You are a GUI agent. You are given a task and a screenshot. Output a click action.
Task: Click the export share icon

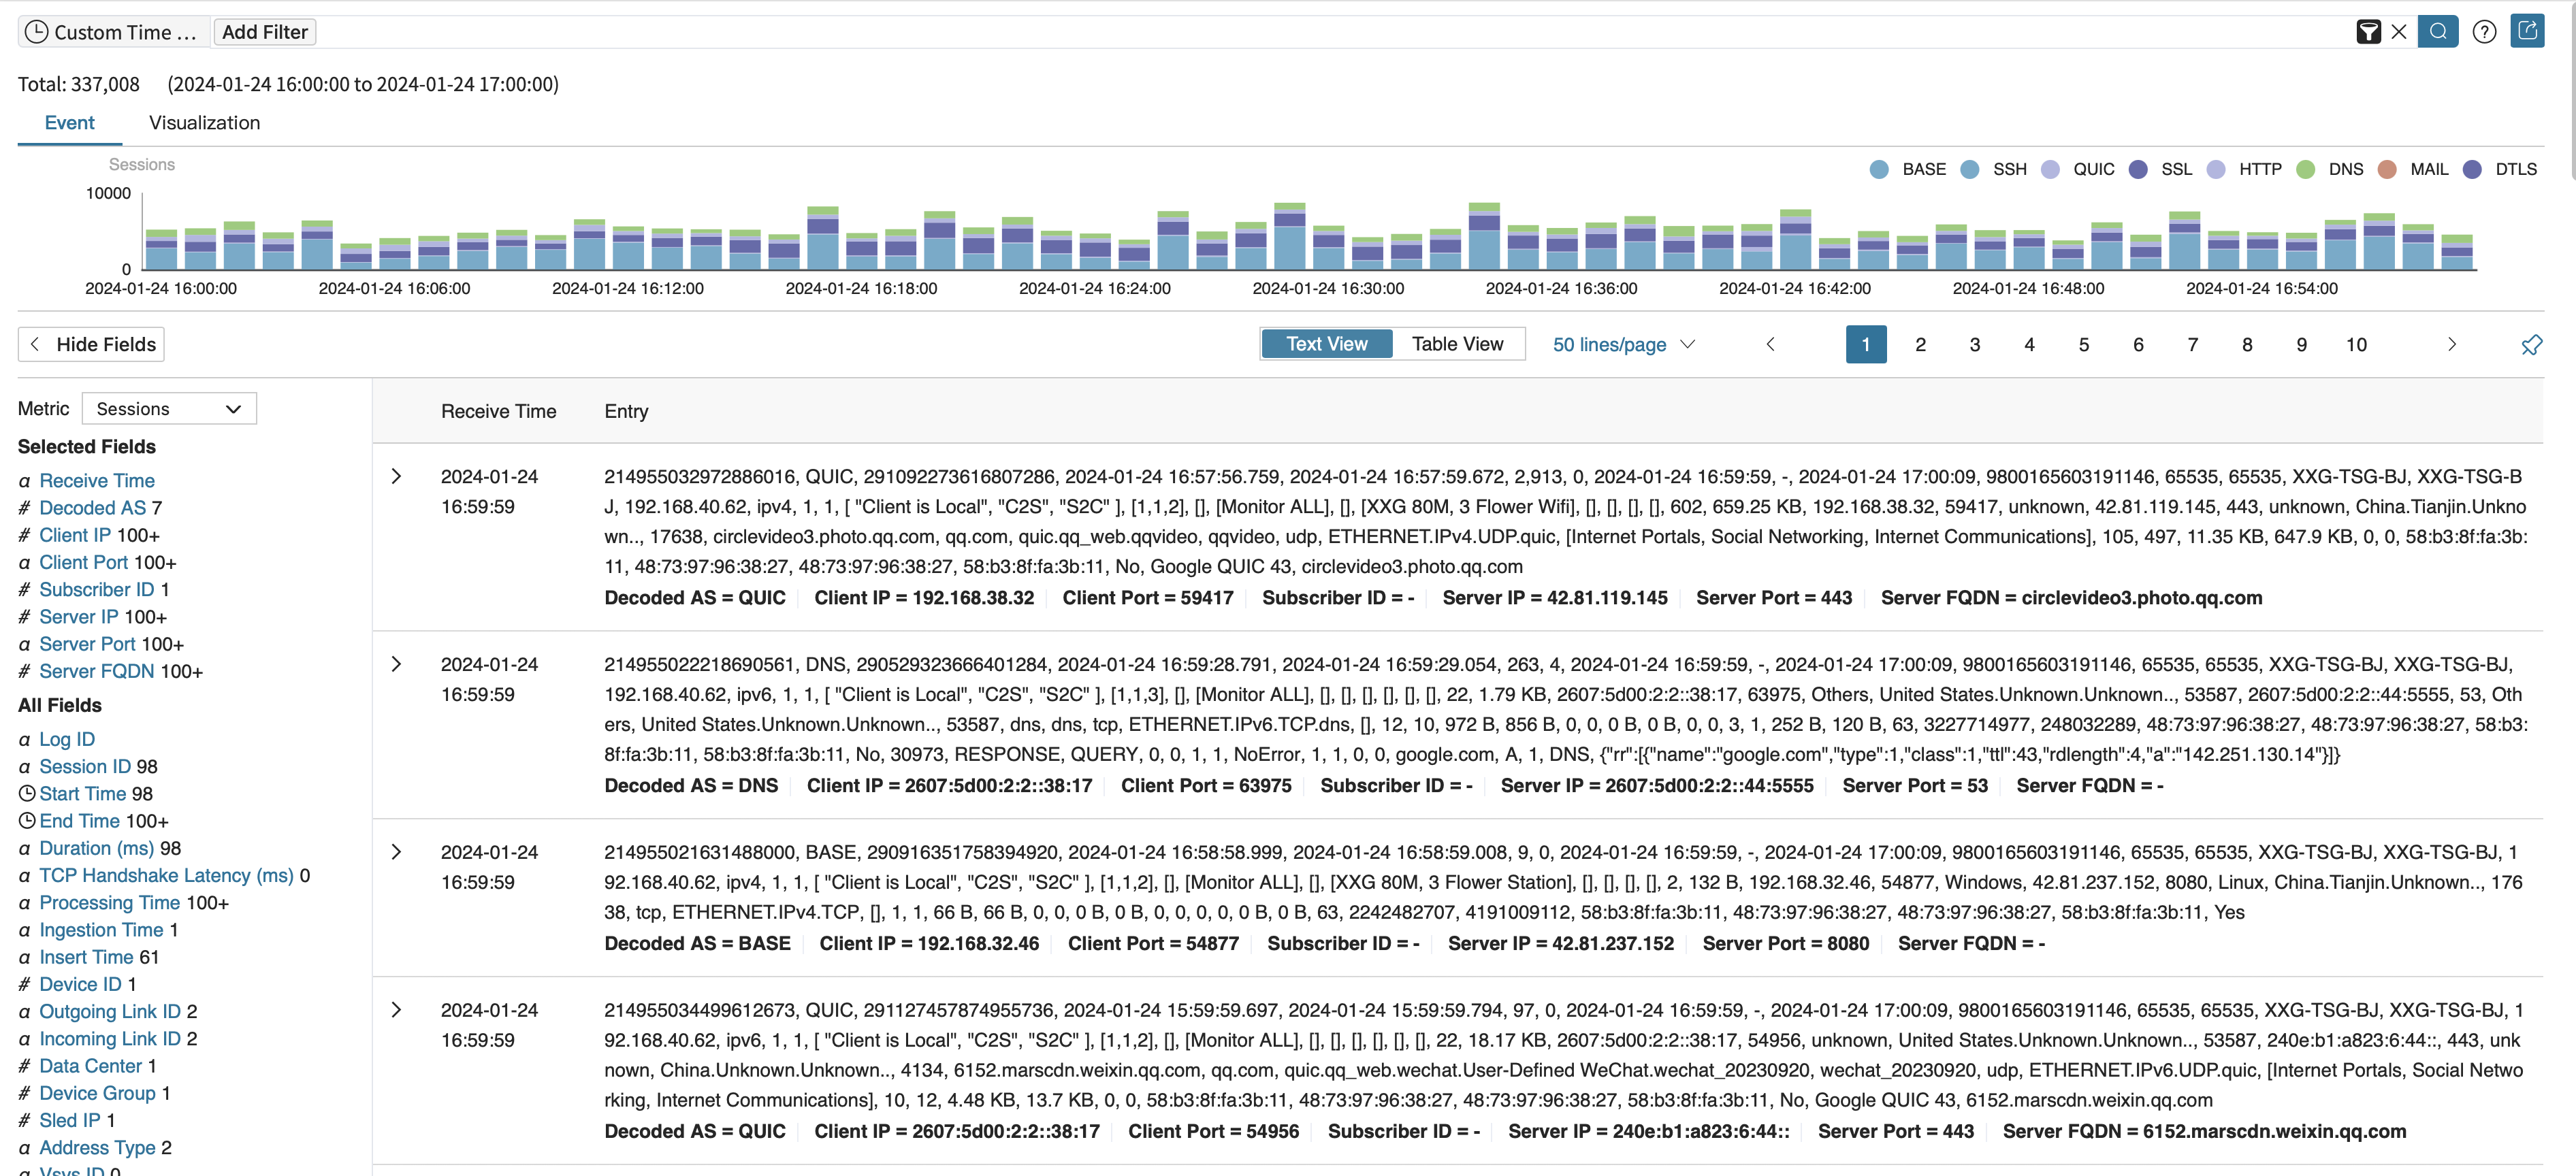2527,31
